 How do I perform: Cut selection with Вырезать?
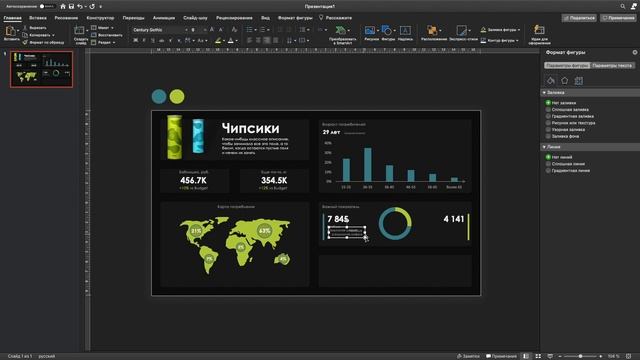[x=34, y=28]
